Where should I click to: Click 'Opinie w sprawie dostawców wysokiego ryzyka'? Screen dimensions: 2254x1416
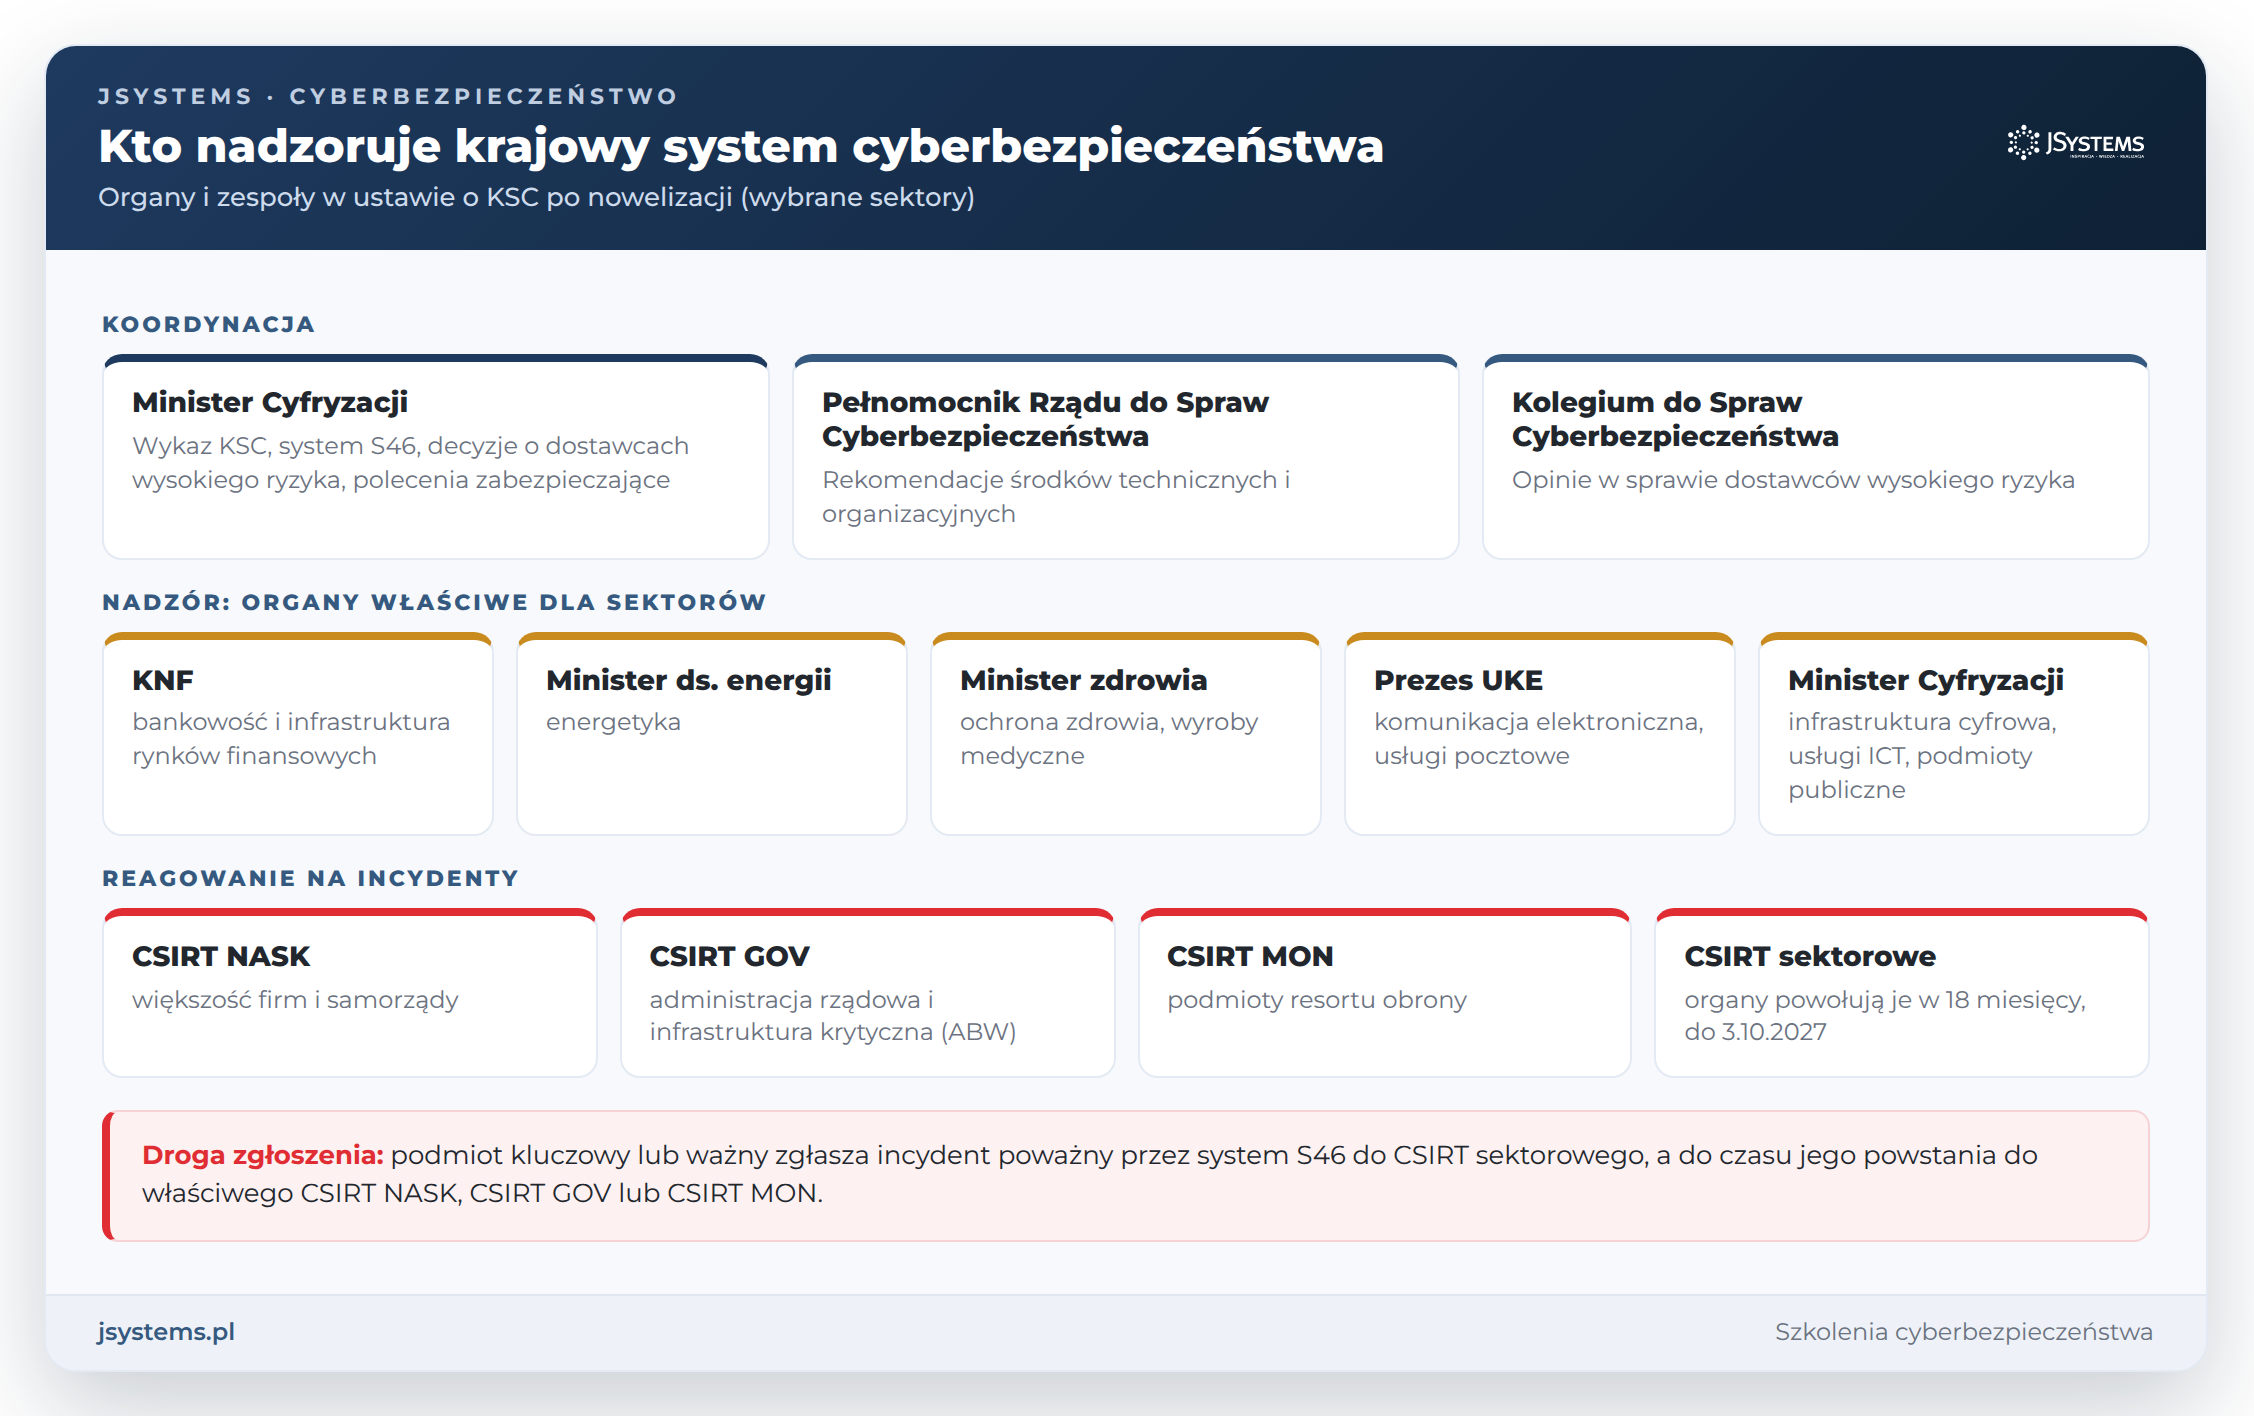tap(1793, 480)
